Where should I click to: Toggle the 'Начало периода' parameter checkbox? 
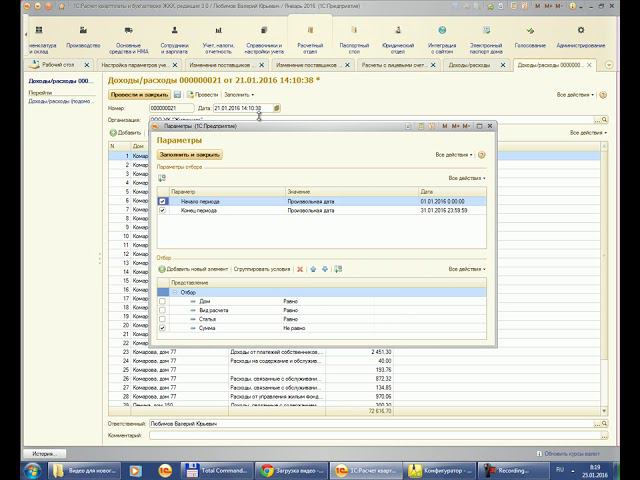coord(163,201)
